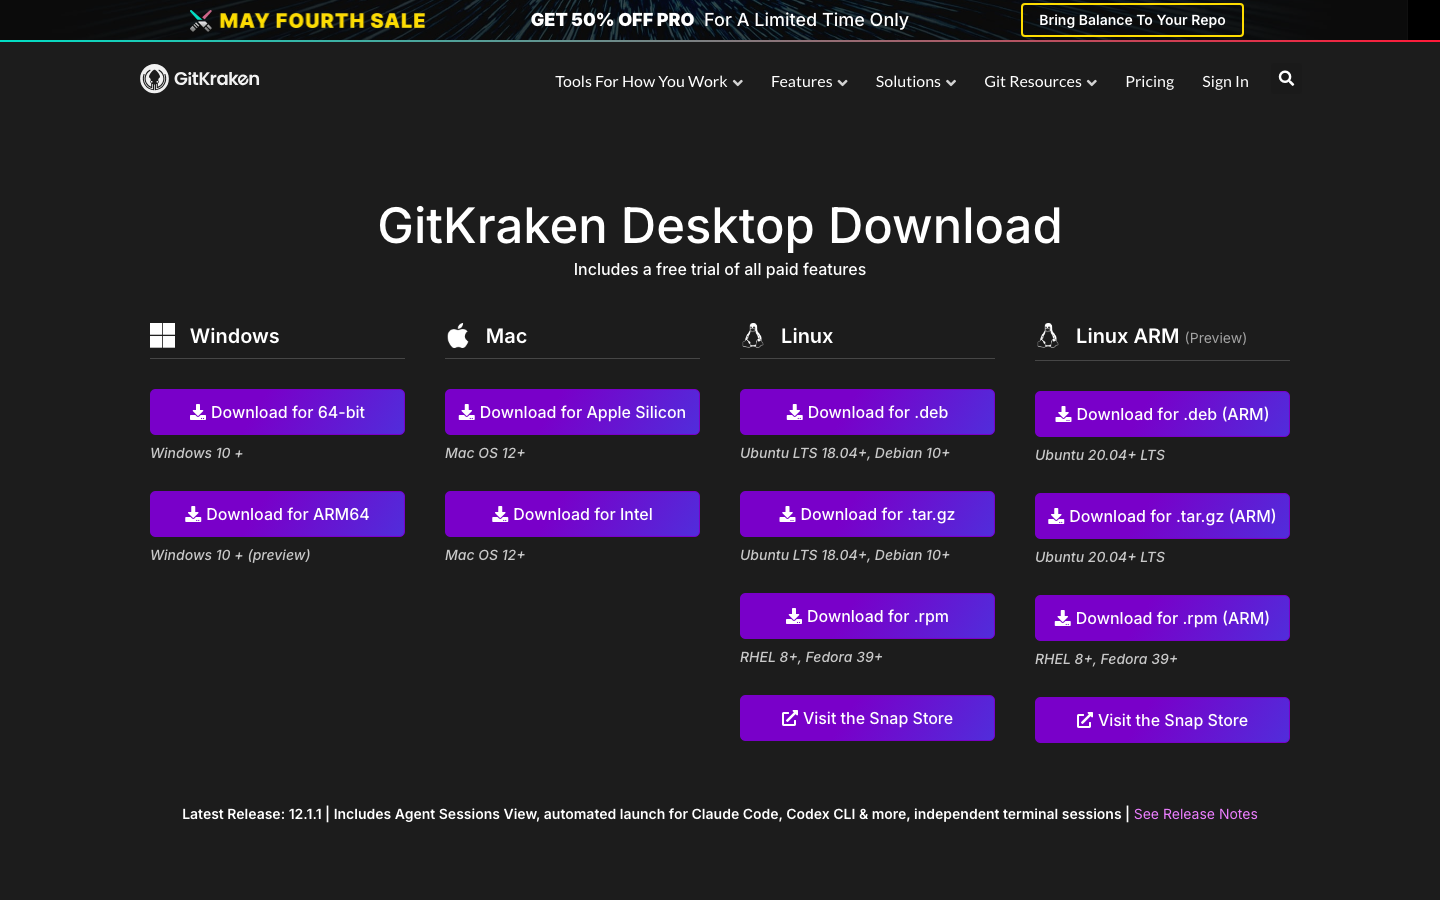Click the lightsaber icon in sale banner

point(201,20)
